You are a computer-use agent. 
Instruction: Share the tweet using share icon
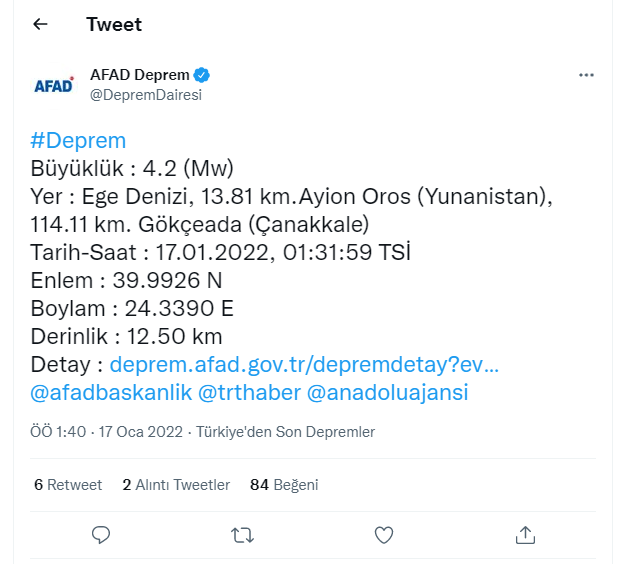point(525,535)
